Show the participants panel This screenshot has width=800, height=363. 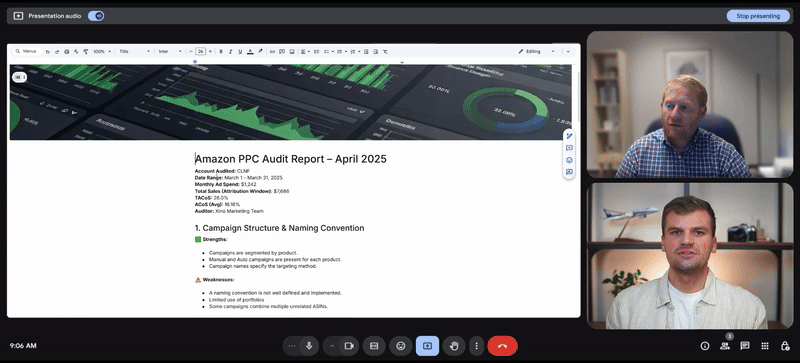724,346
